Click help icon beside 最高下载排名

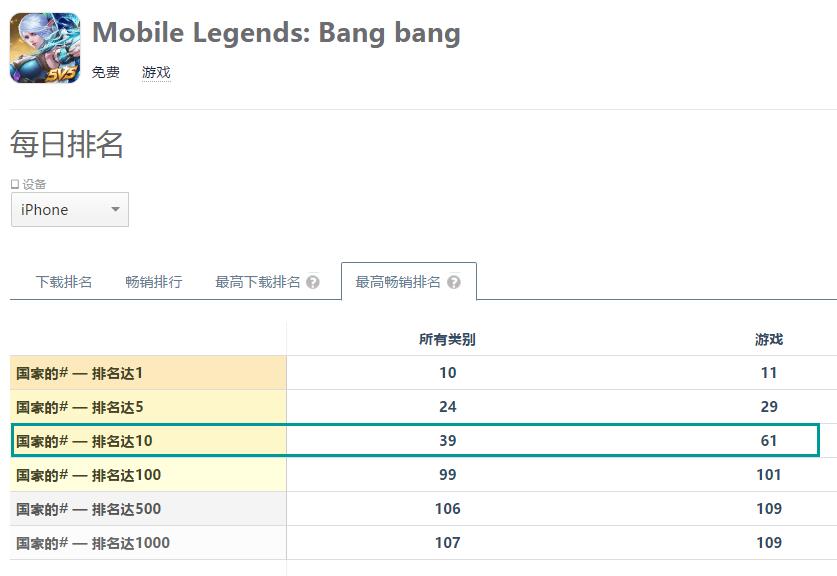tap(313, 282)
